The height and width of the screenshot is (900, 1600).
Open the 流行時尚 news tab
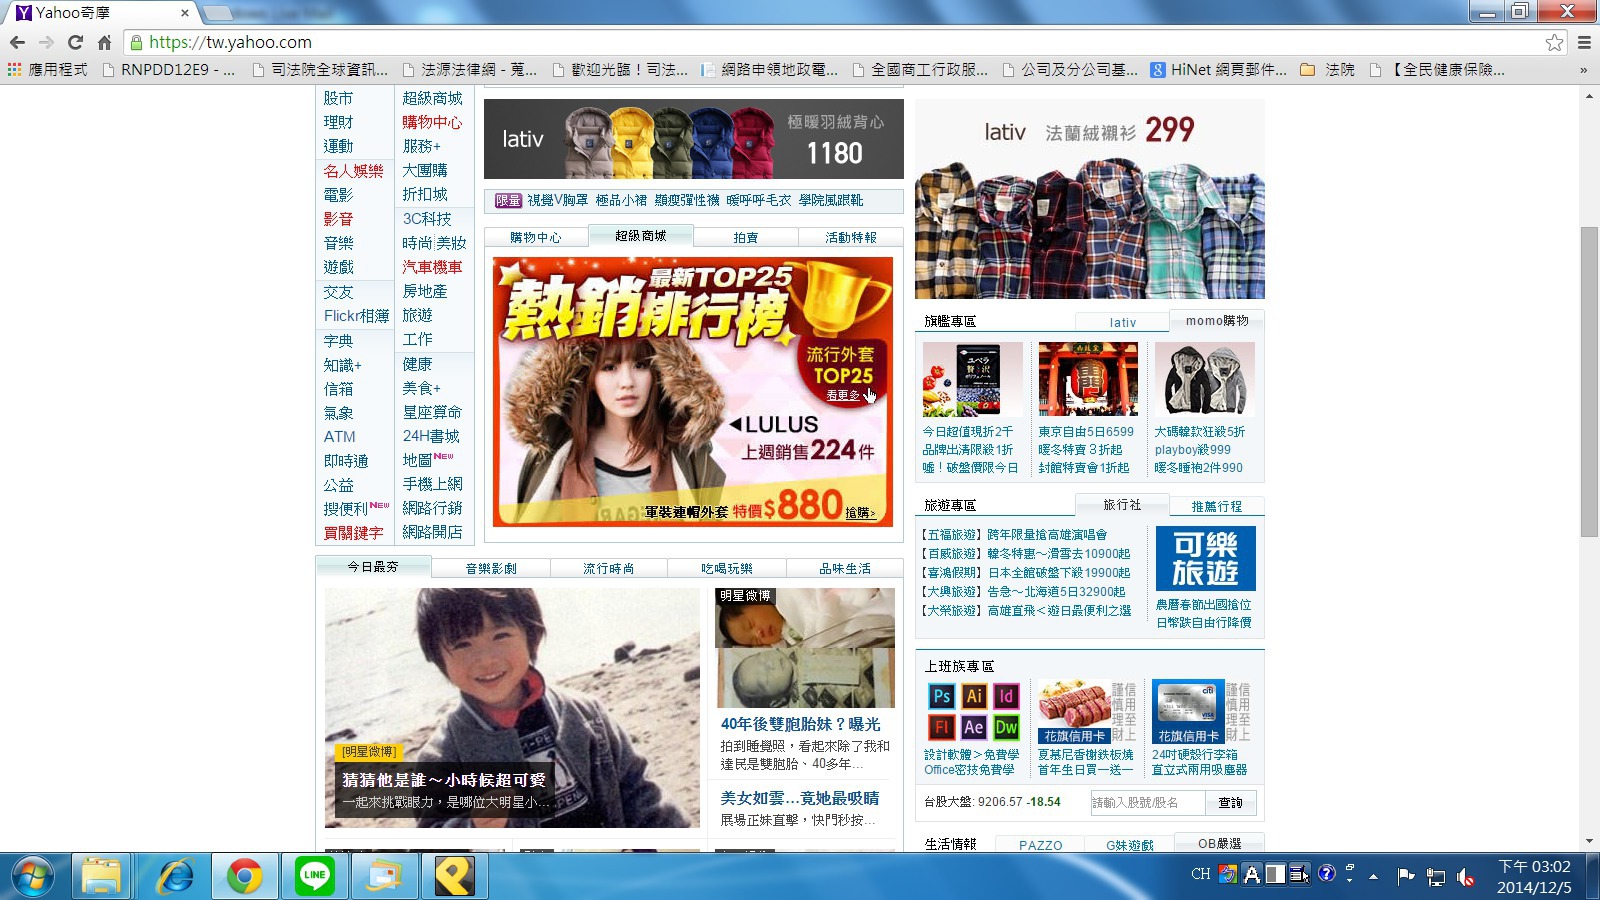point(609,568)
